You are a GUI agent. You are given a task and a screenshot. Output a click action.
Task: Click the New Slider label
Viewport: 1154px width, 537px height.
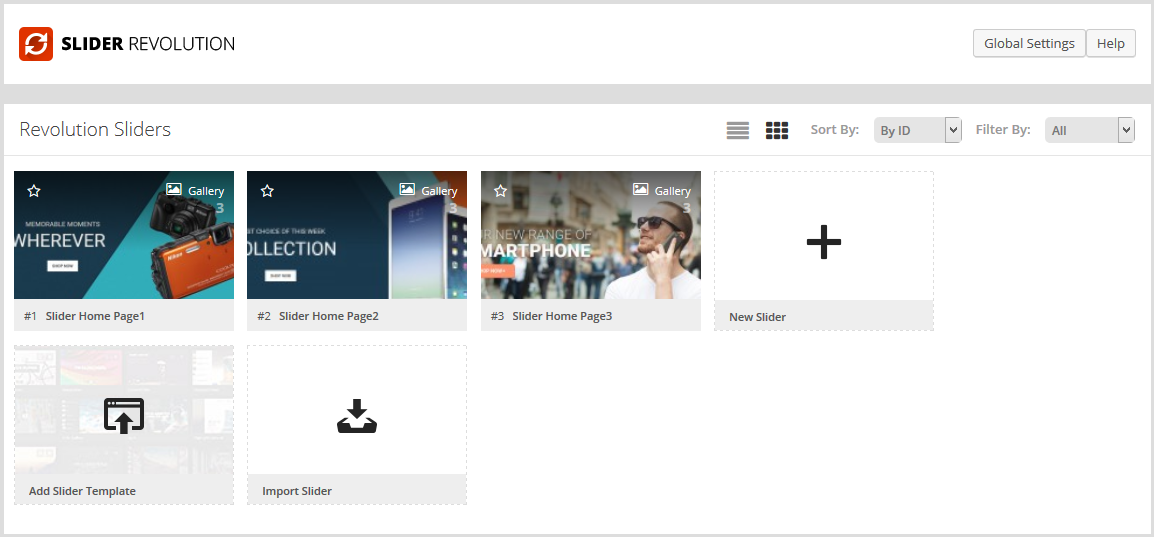point(757,317)
